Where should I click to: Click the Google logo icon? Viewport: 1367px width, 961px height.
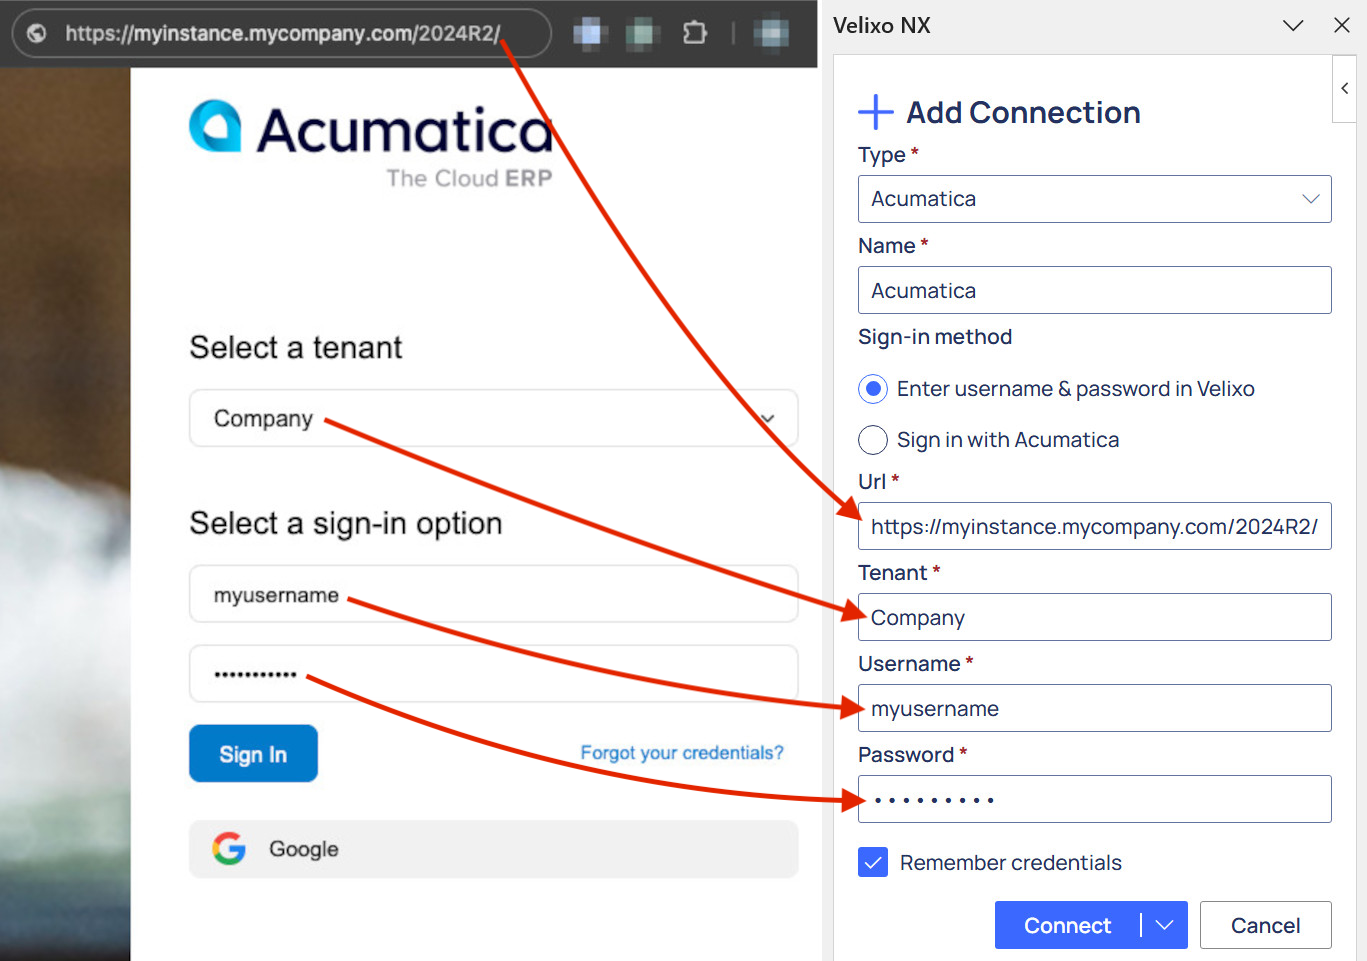tap(229, 849)
